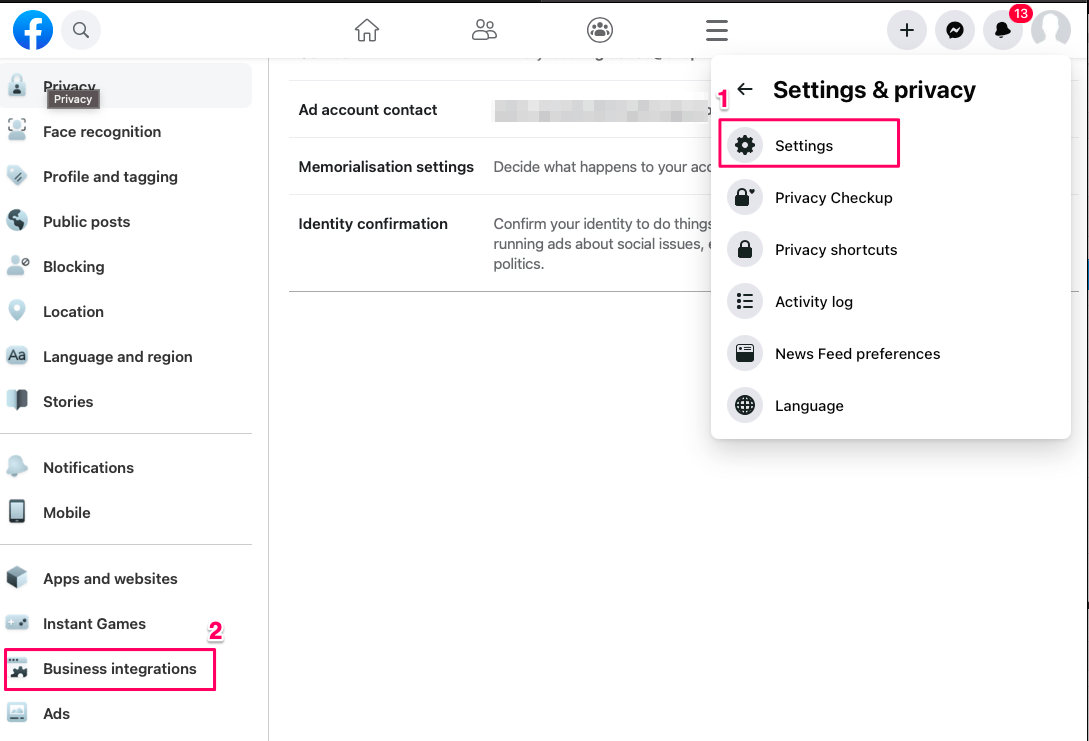
Task: Click the Notifications bell icon in sidebar
Action: pos(17,467)
